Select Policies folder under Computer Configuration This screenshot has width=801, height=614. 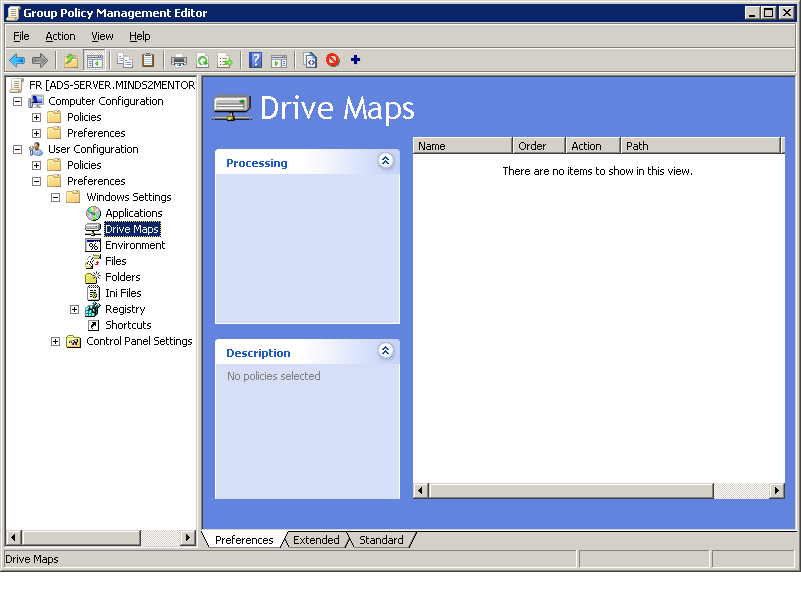[84, 117]
